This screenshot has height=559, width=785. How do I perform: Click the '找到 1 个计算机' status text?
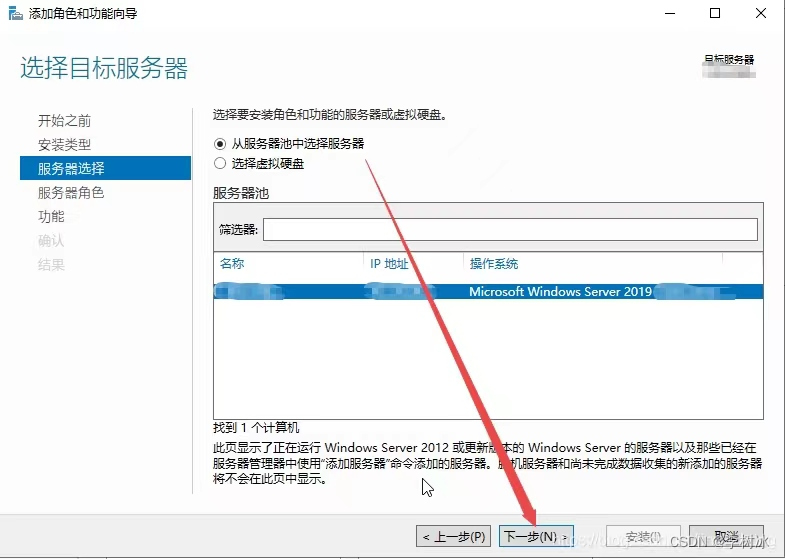pyautogui.click(x=256, y=428)
